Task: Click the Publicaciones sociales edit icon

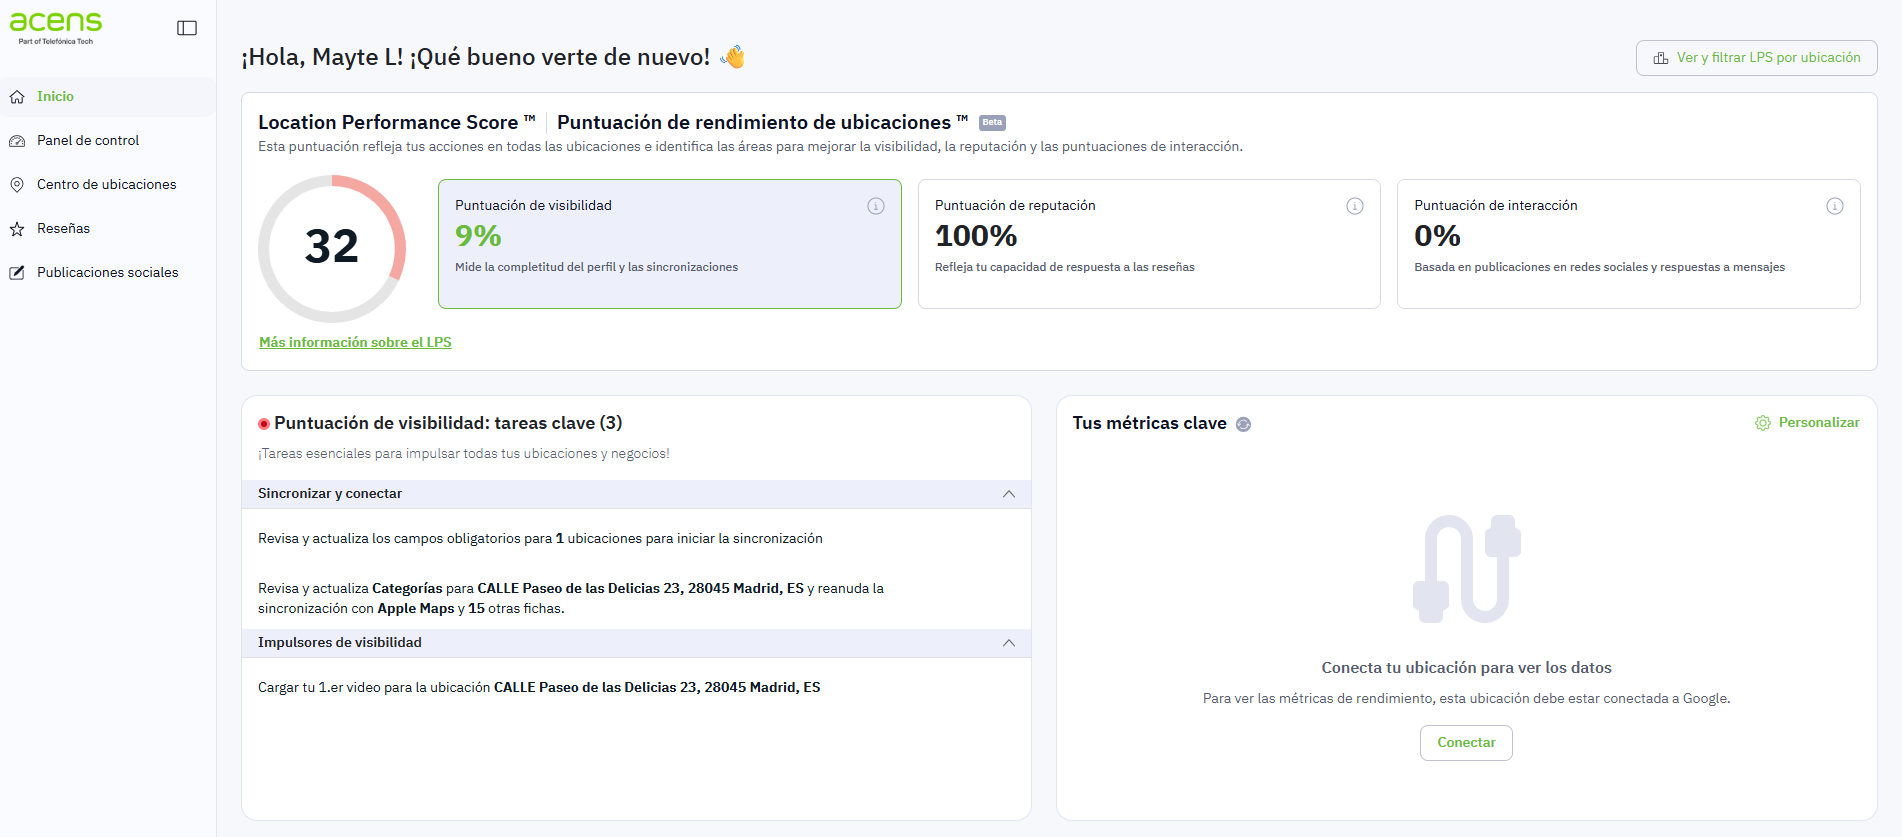Action: [17, 273]
